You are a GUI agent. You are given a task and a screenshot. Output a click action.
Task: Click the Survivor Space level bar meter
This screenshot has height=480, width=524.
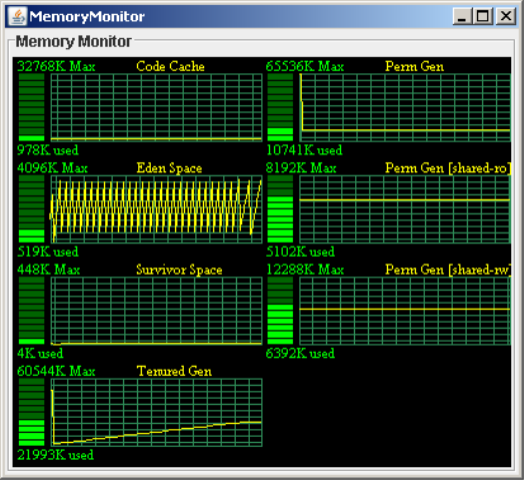click(31, 311)
